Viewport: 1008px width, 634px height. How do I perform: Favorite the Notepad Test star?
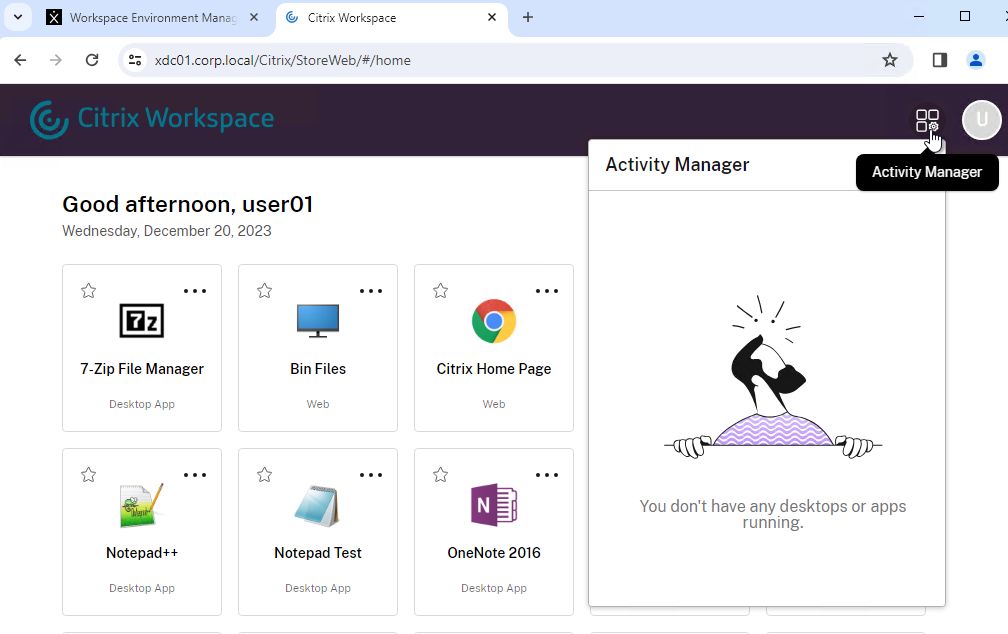(264, 475)
